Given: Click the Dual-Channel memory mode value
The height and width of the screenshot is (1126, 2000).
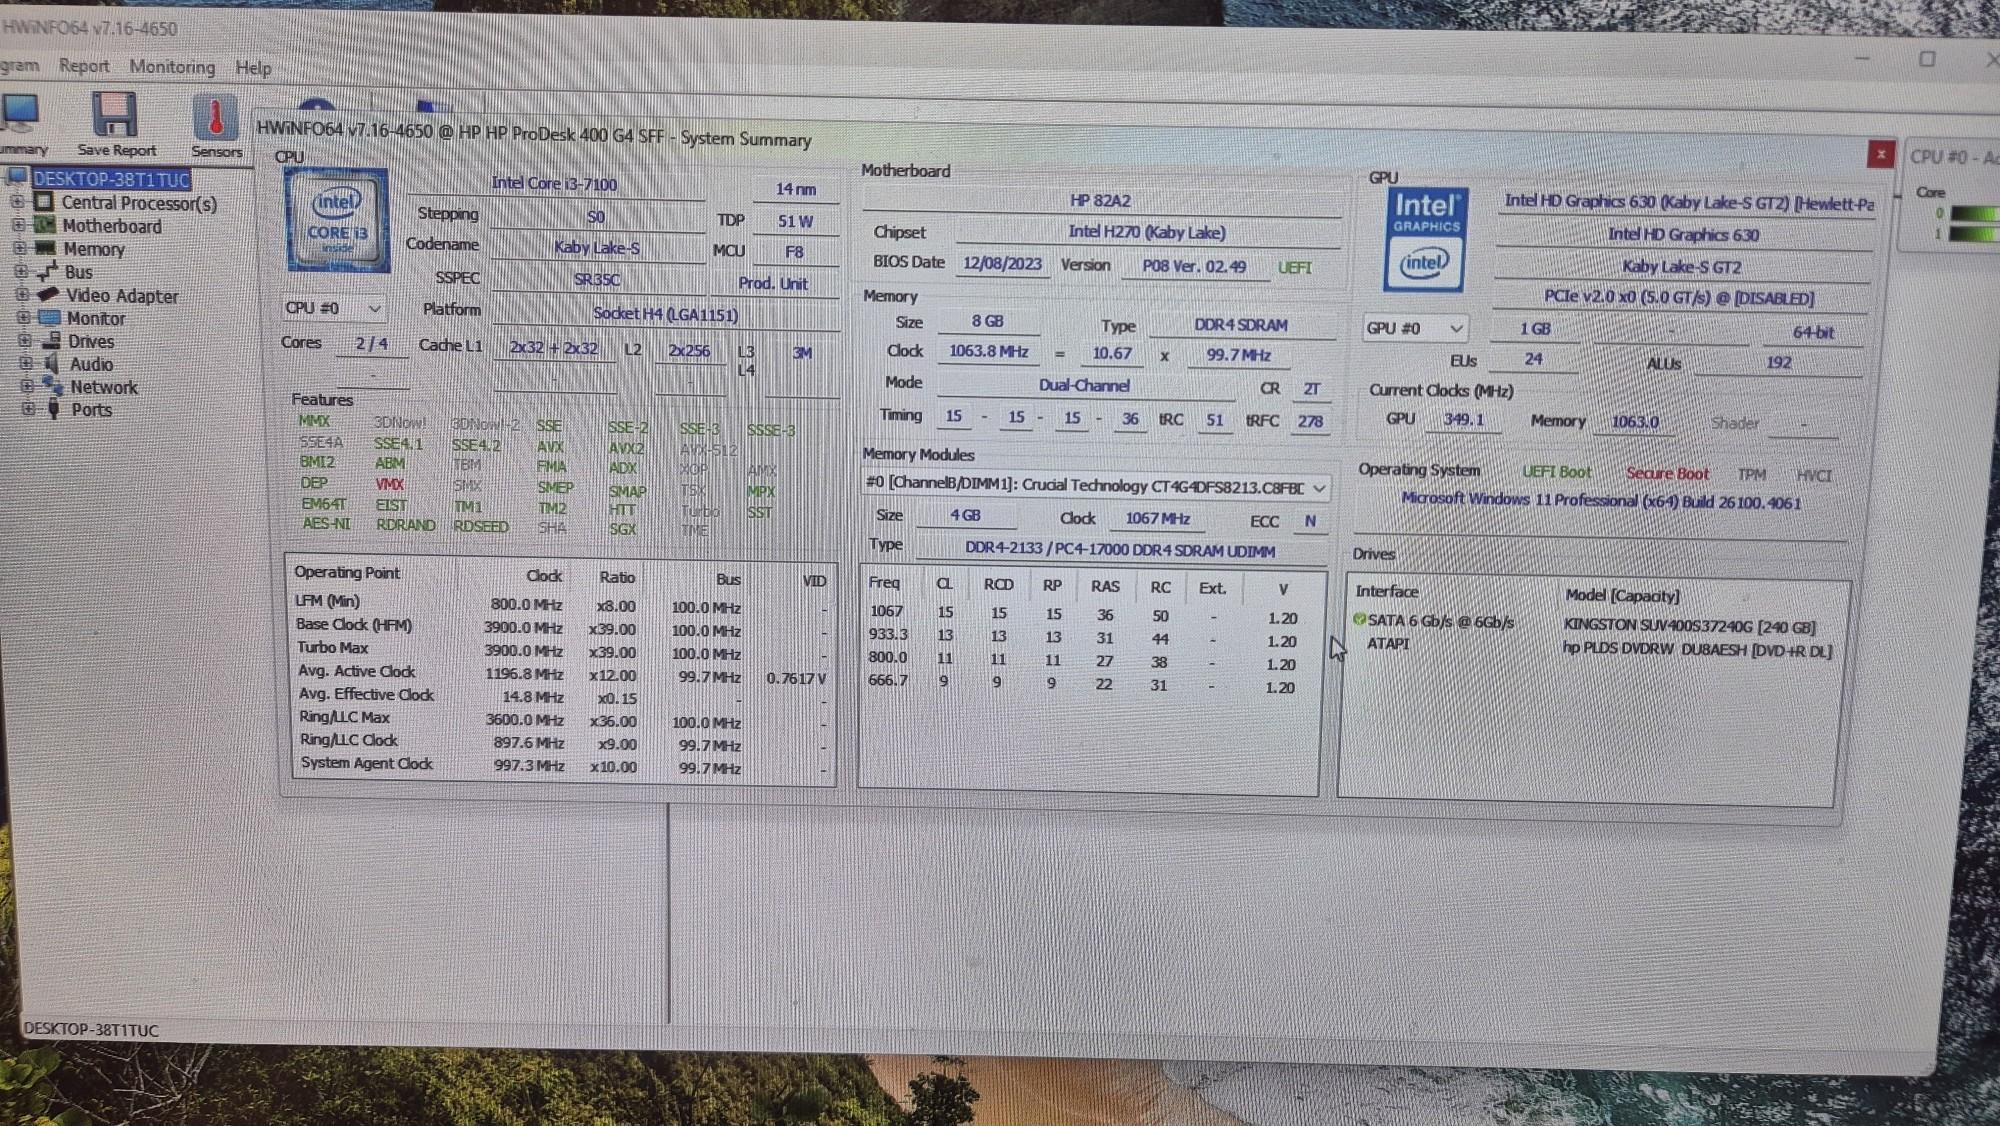Looking at the screenshot, I should pos(1084,385).
